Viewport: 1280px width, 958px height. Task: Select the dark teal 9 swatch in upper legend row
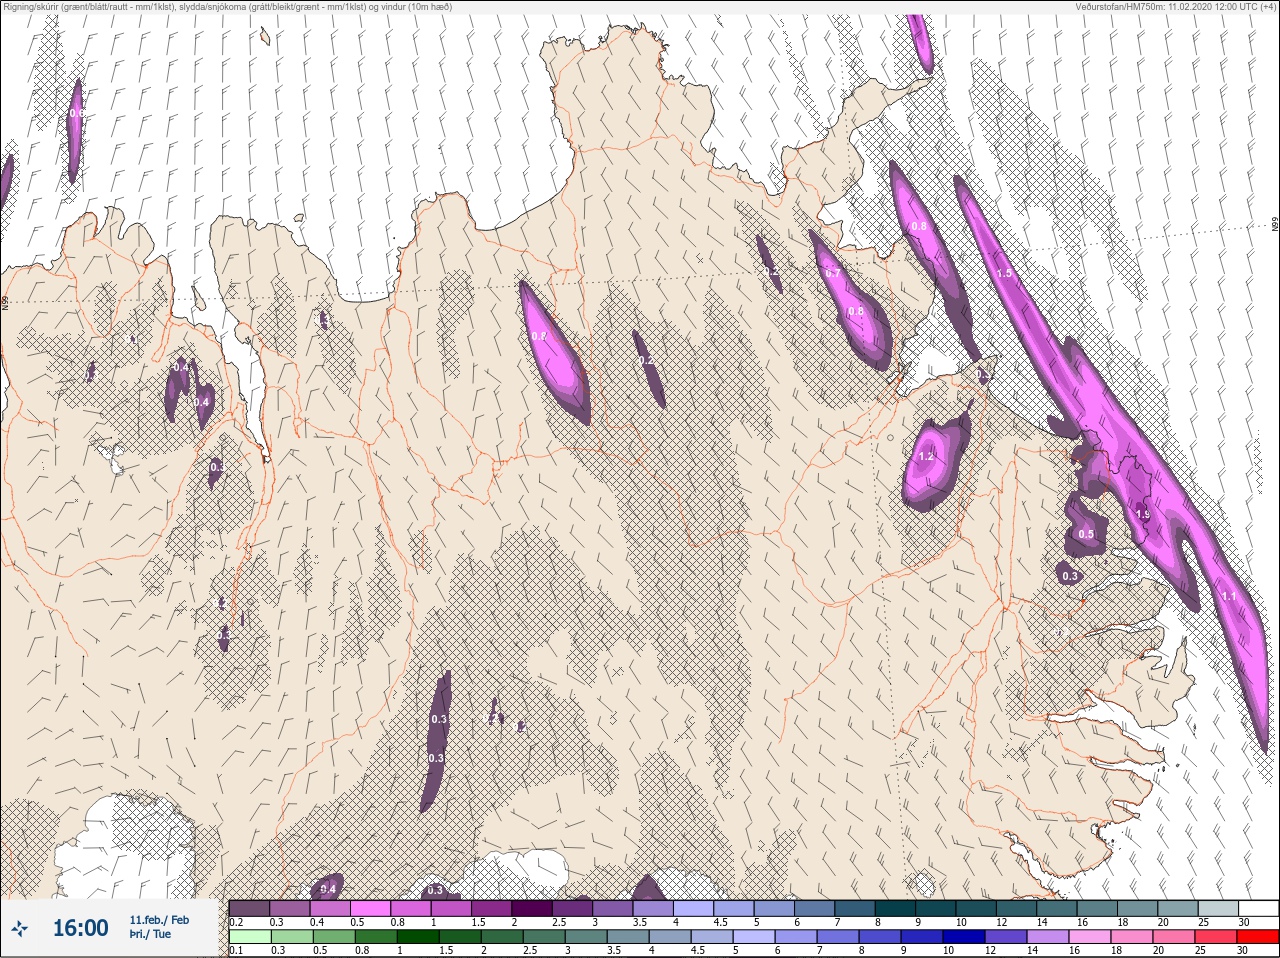coord(937,908)
